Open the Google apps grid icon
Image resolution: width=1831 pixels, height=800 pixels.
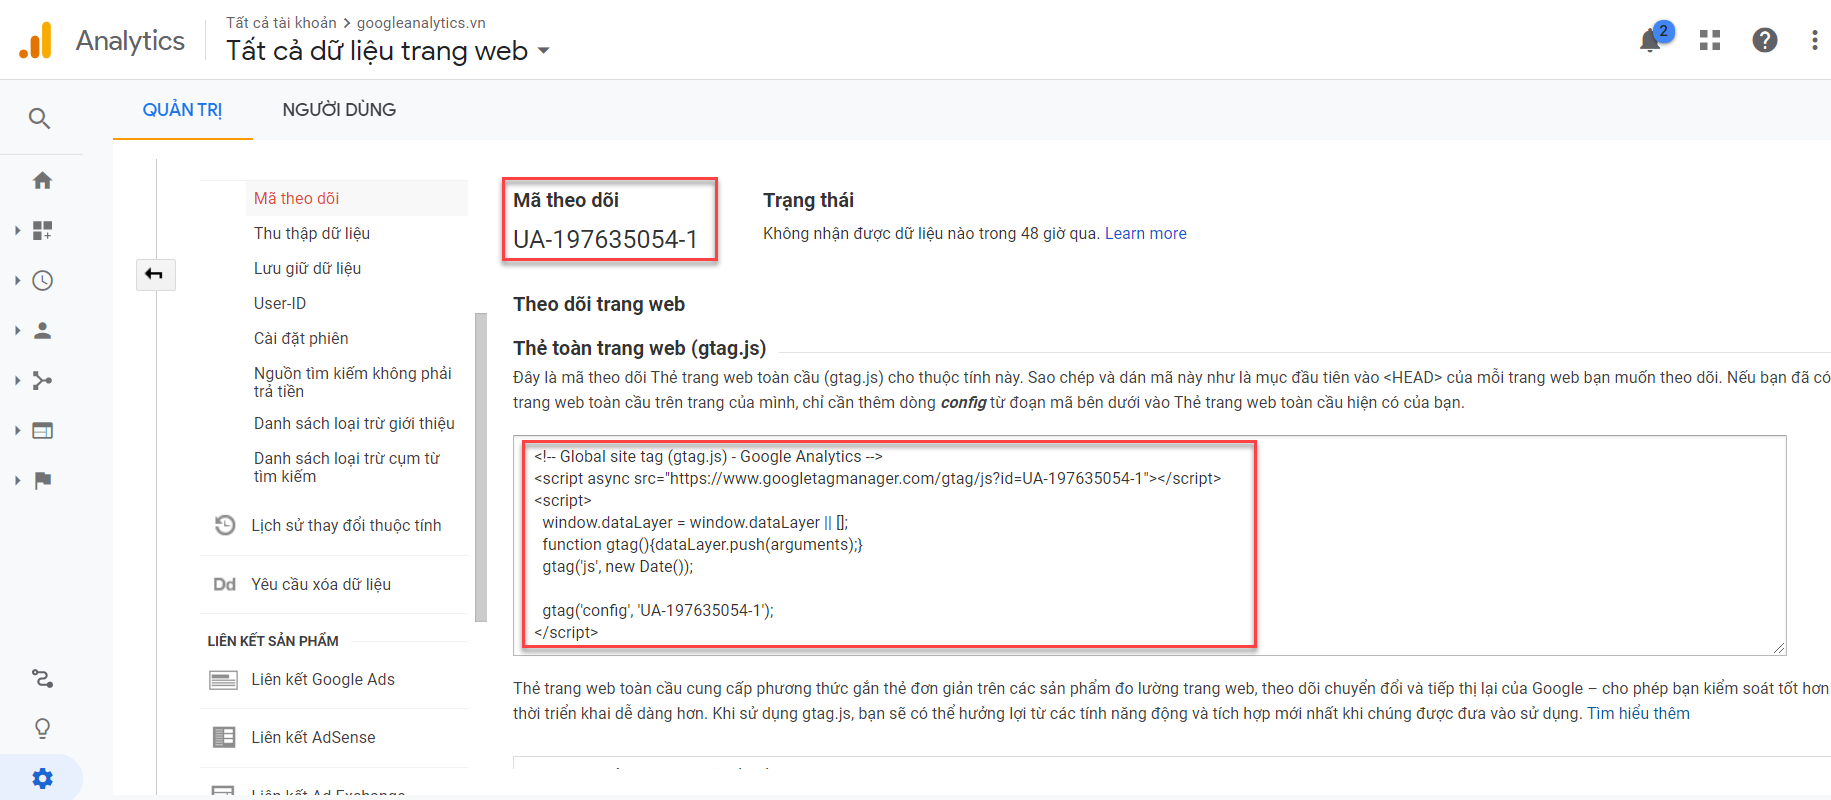[x=1710, y=40]
